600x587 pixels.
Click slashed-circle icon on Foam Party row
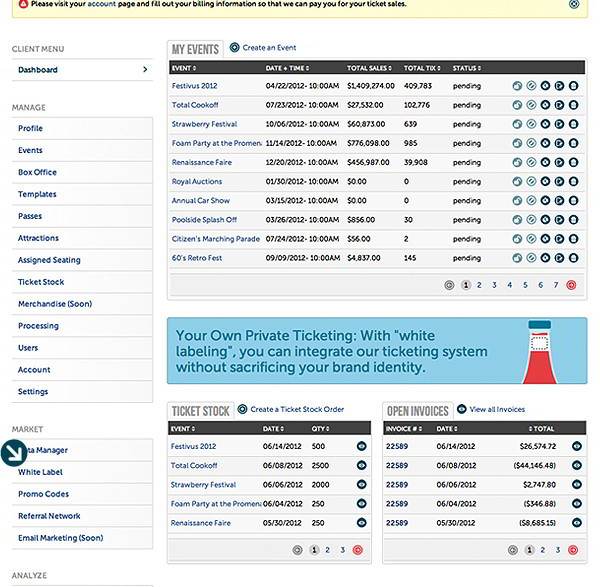(531, 143)
